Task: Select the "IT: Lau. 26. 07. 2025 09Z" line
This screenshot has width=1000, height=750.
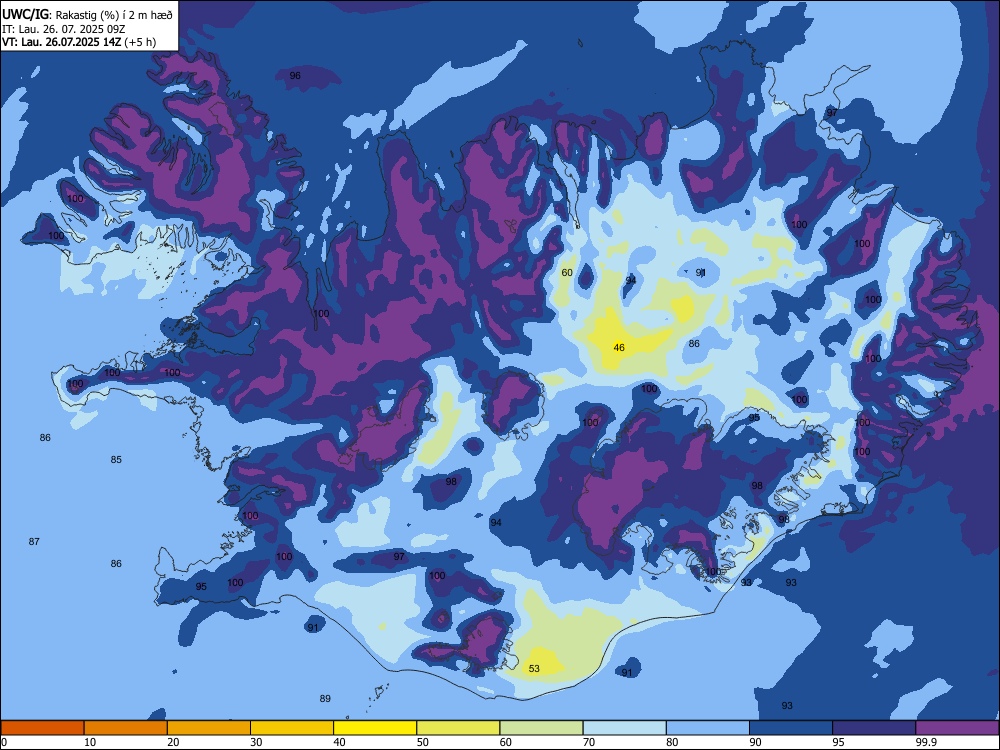Action: pos(63,29)
